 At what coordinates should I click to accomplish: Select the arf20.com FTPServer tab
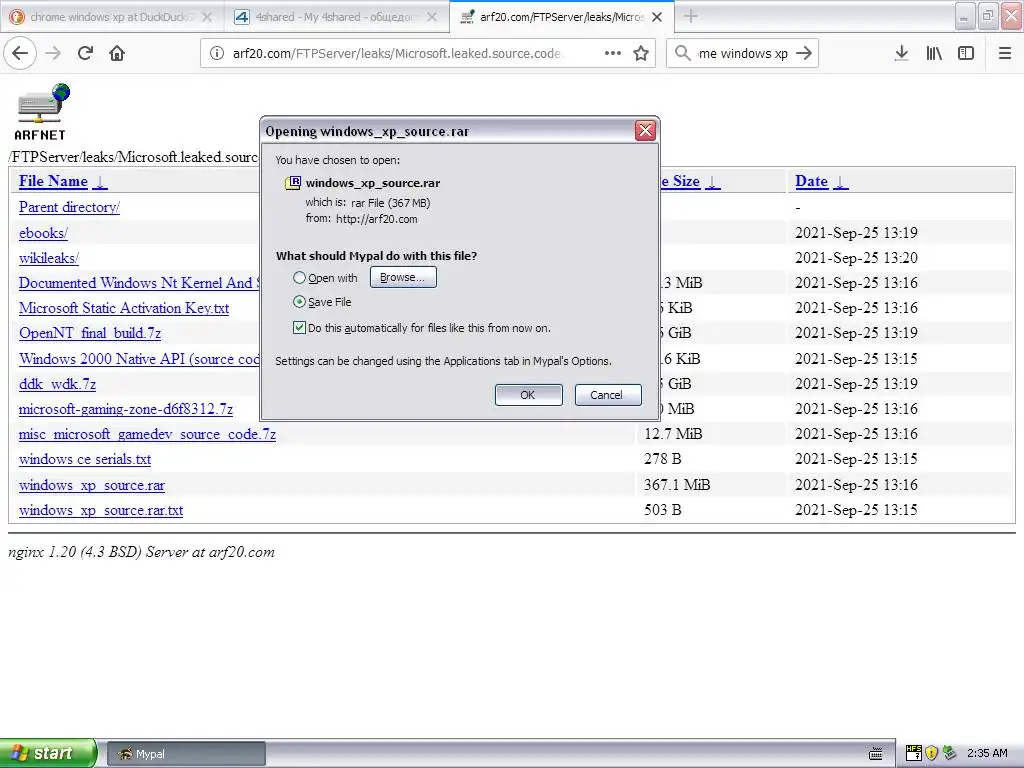(562, 17)
